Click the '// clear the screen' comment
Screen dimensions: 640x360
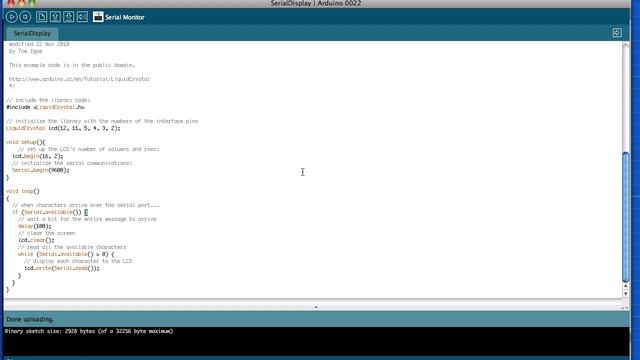pos(47,233)
